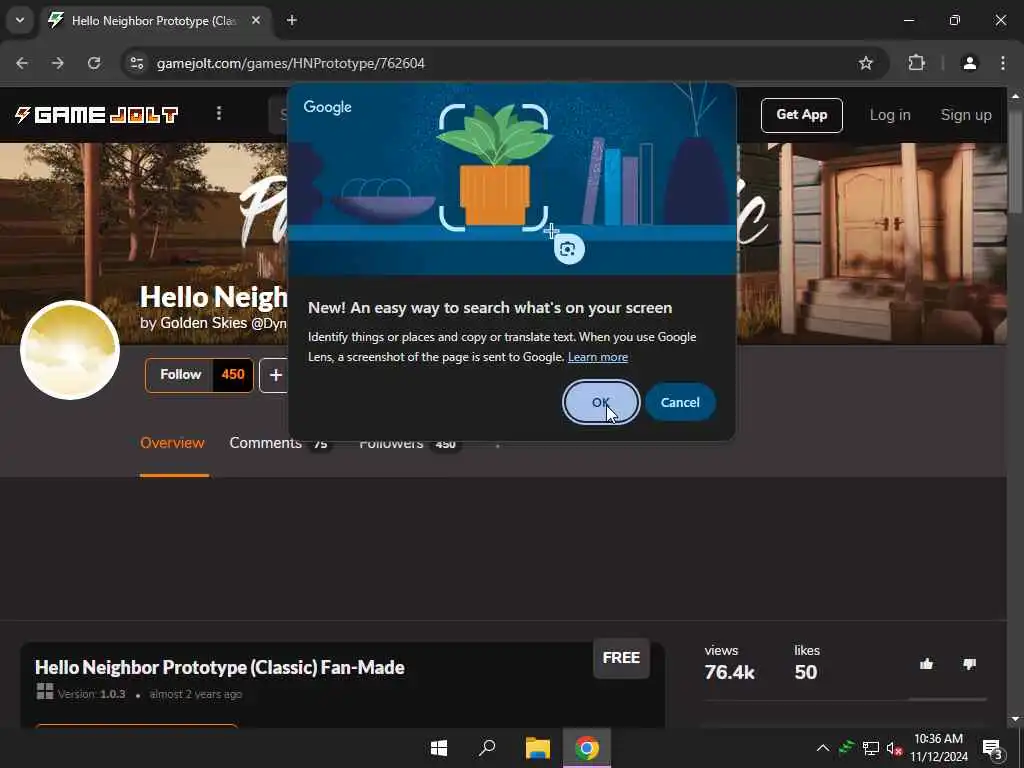
Task: Open Game Jolt's vertical dots menu
Action: point(219,114)
